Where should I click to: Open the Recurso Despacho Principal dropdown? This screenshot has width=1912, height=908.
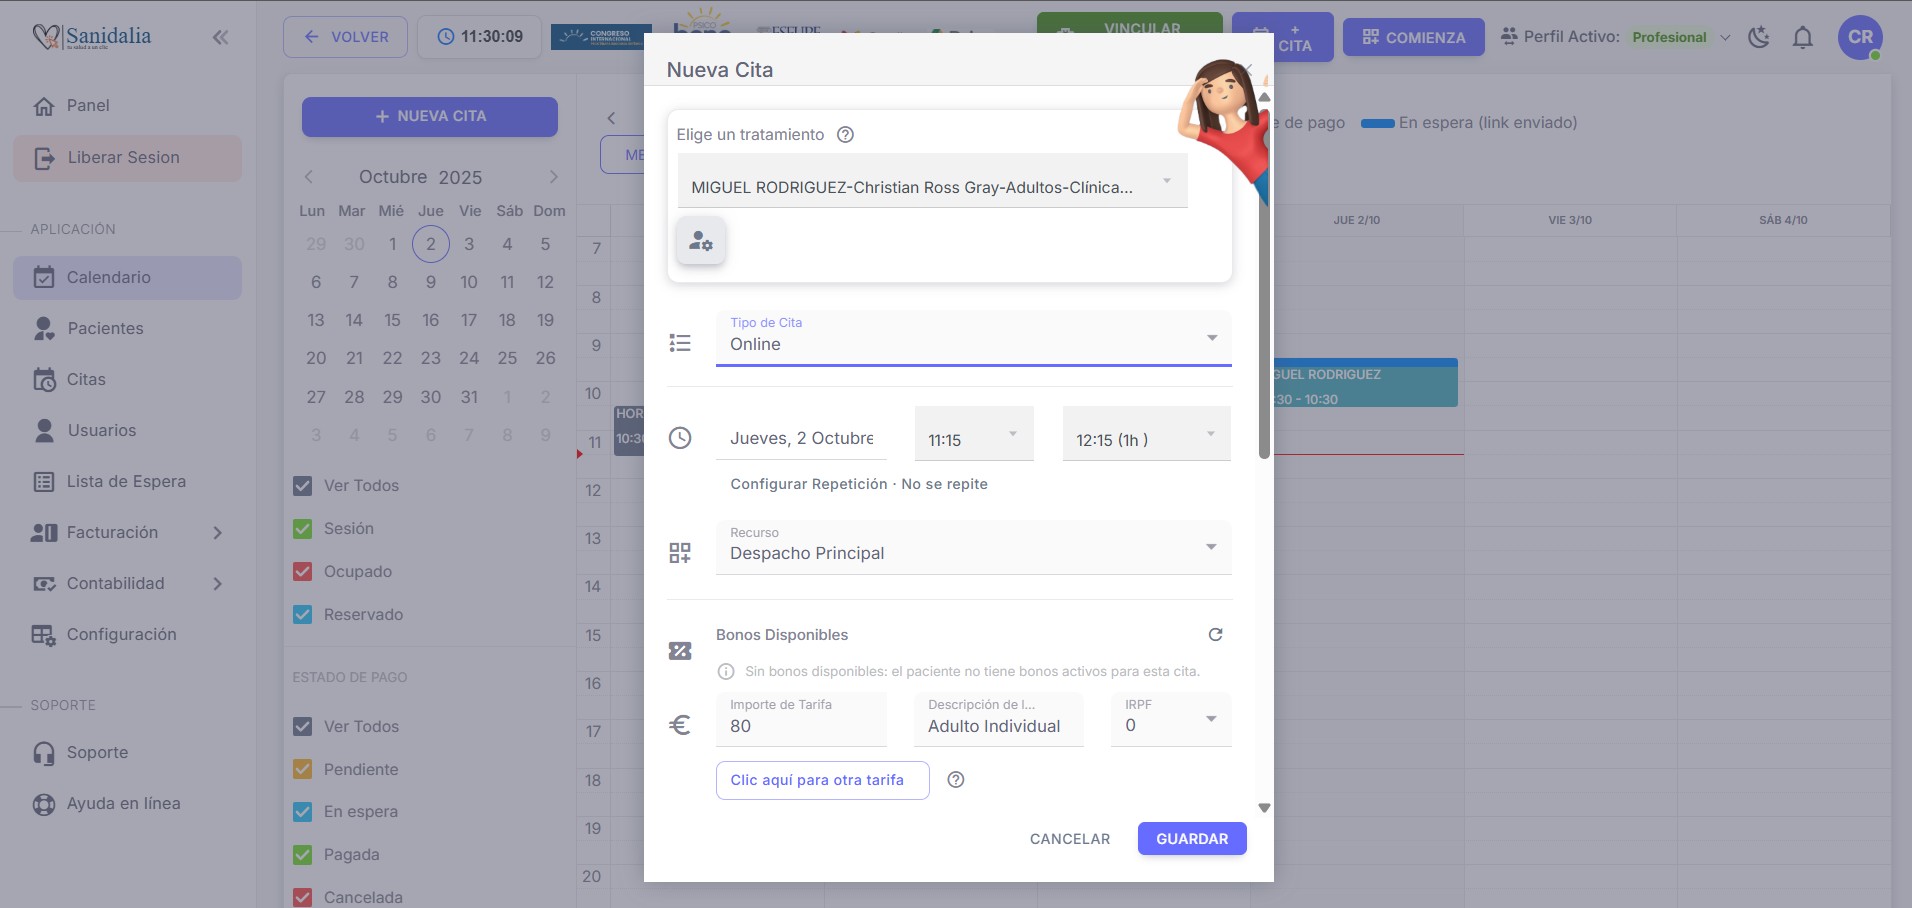972,548
